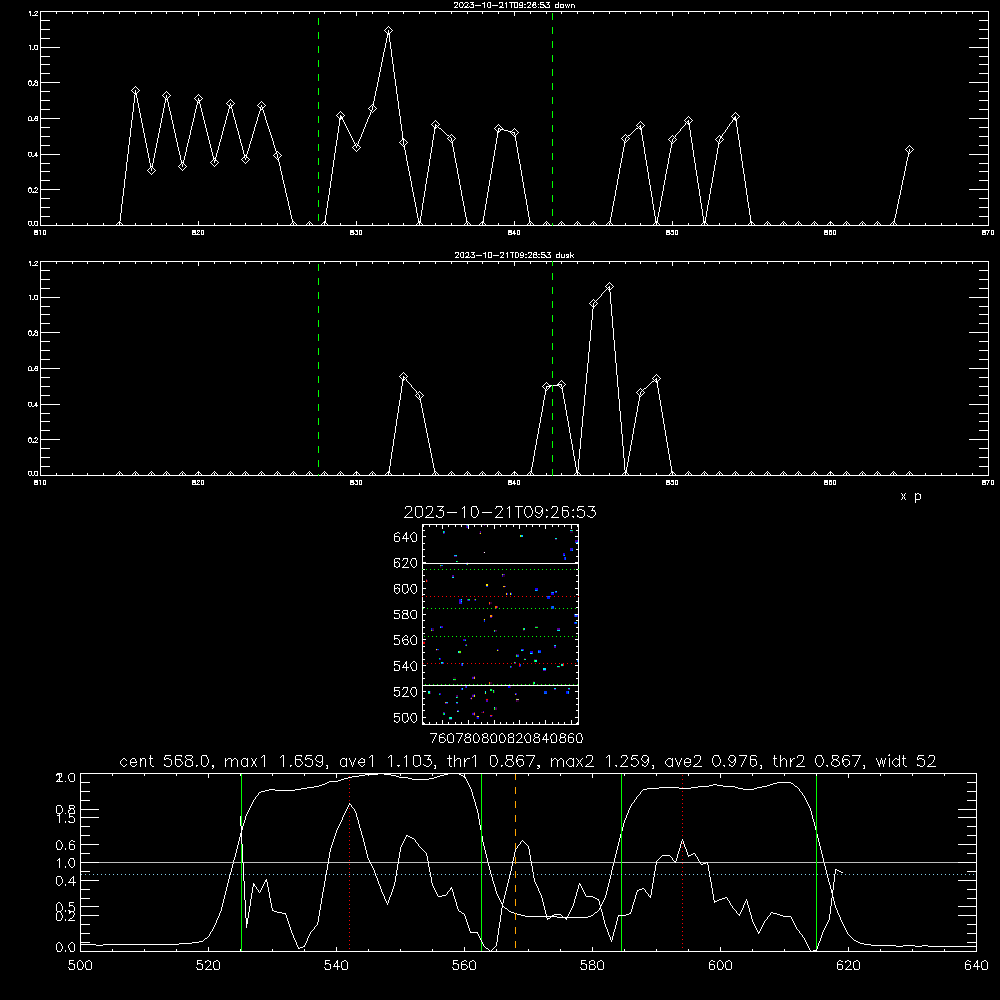Click the highest diamond marker in the dusk plot
Image resolution: width=1000 pixels, height=1000 pixels.
pyautogui.click(x=609, y=287)
